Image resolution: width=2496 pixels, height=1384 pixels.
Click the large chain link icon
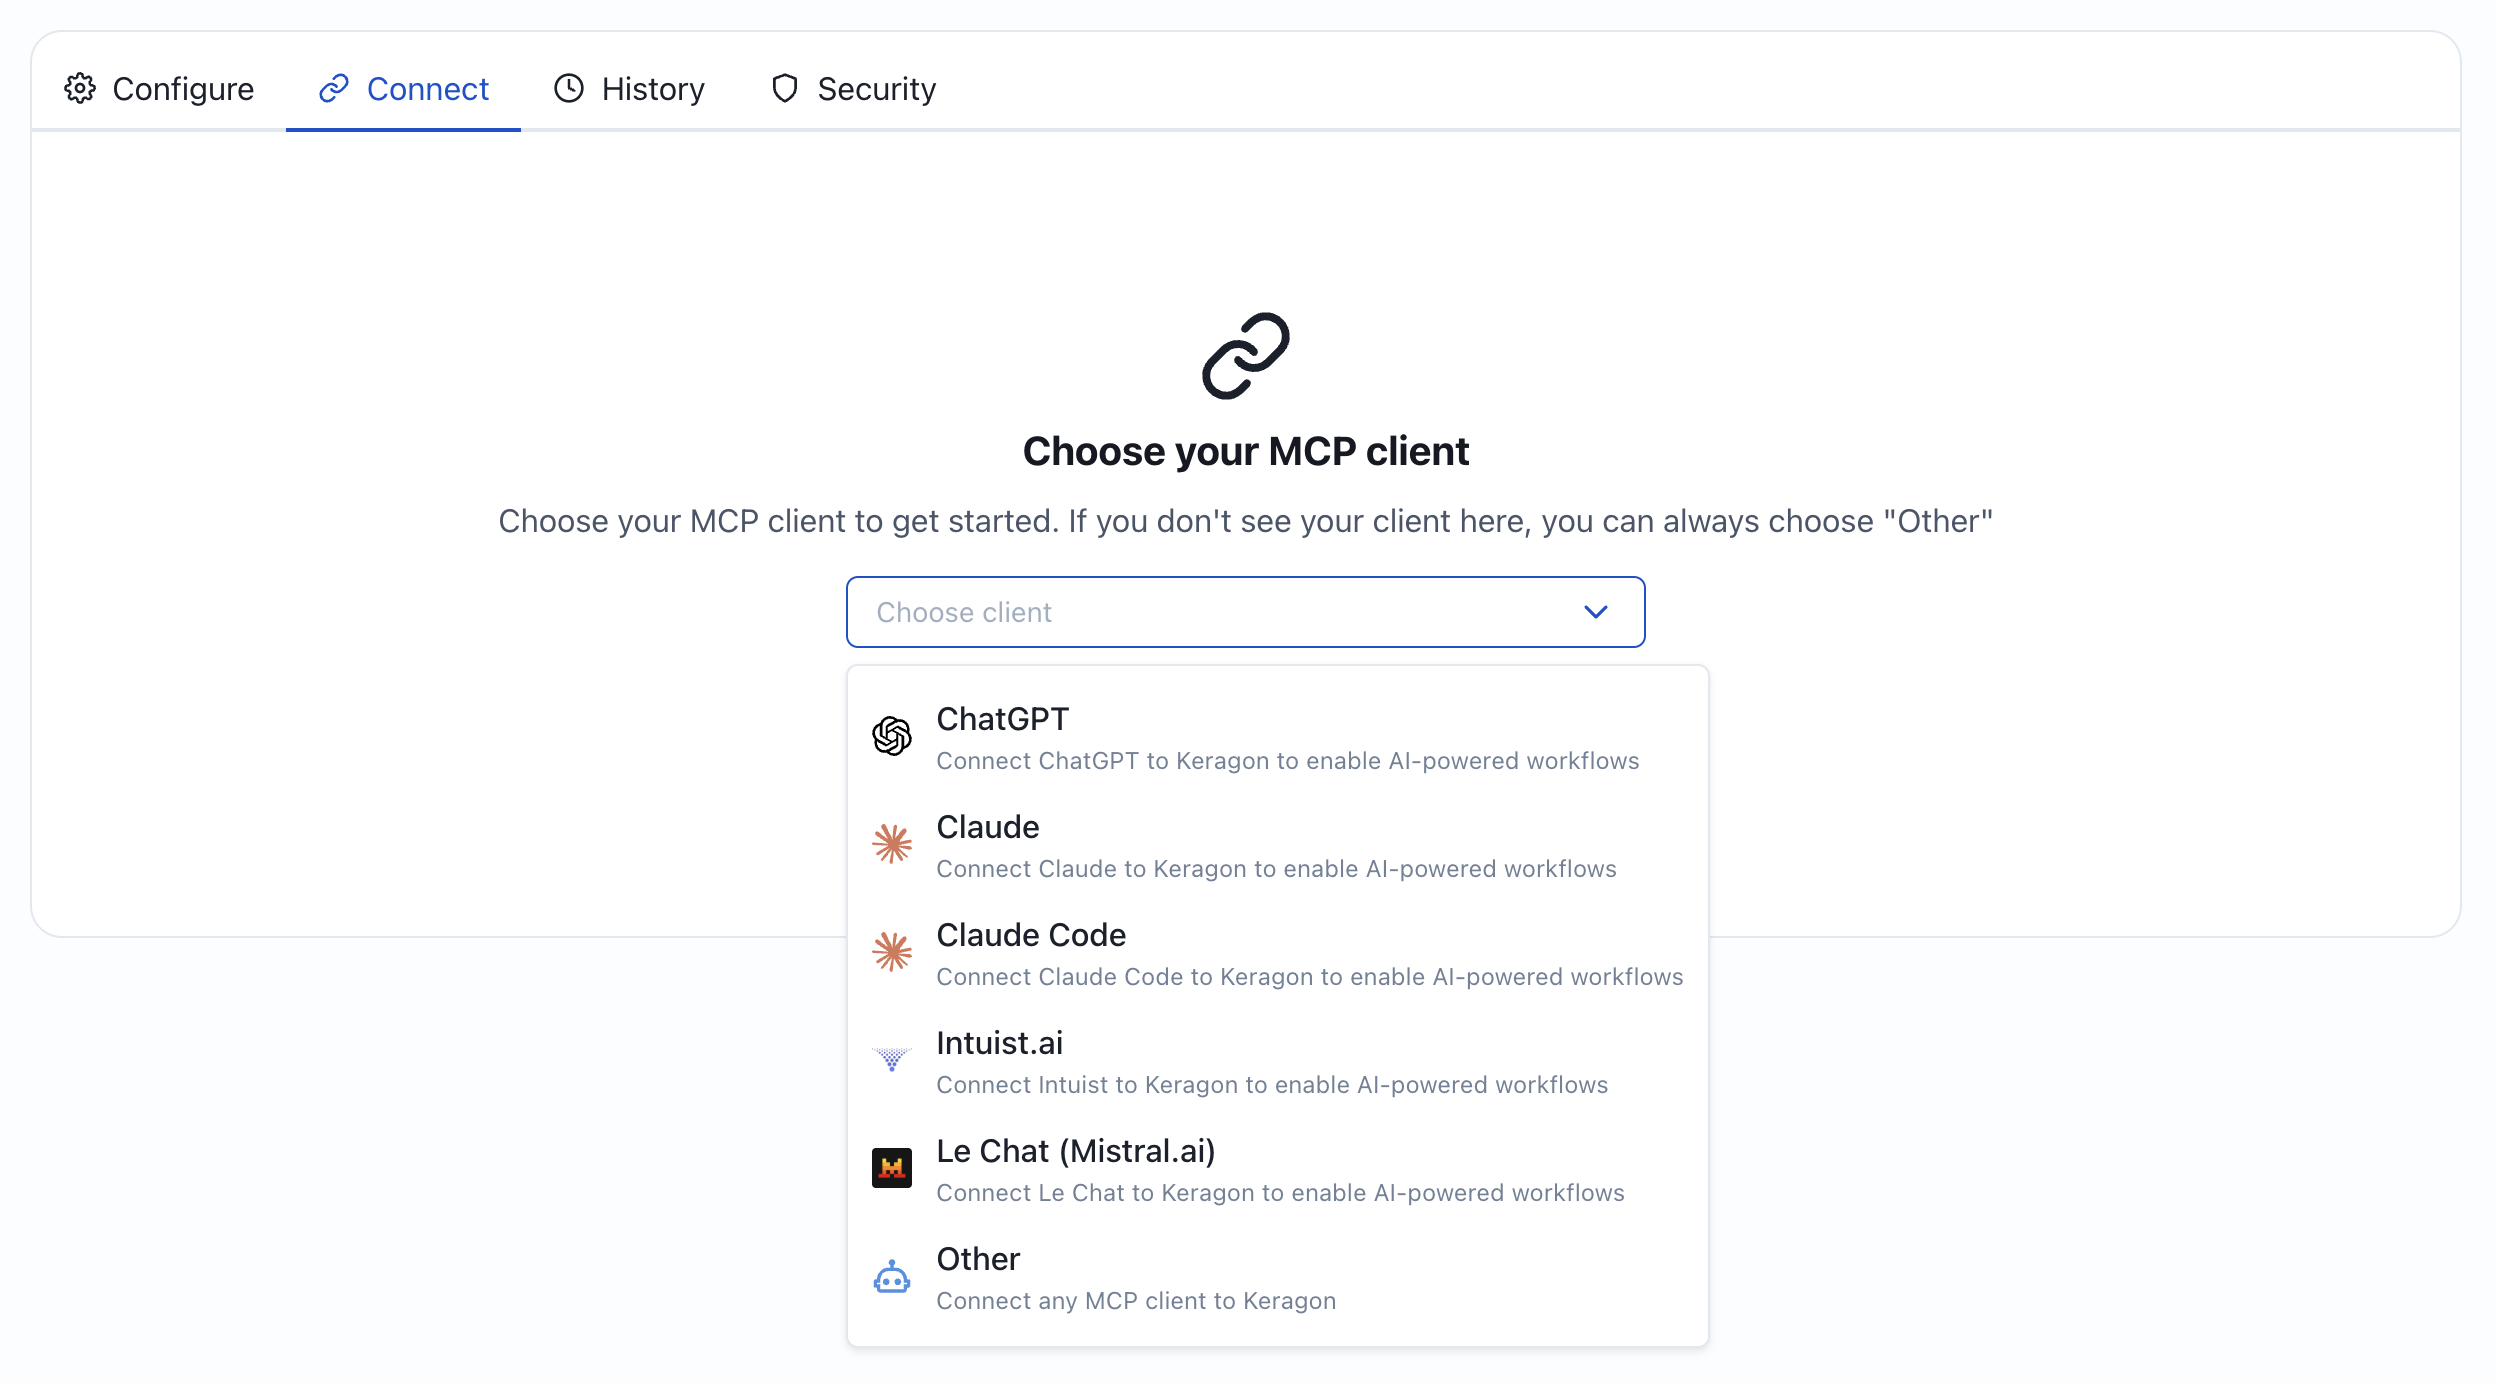pos(1246,356)
